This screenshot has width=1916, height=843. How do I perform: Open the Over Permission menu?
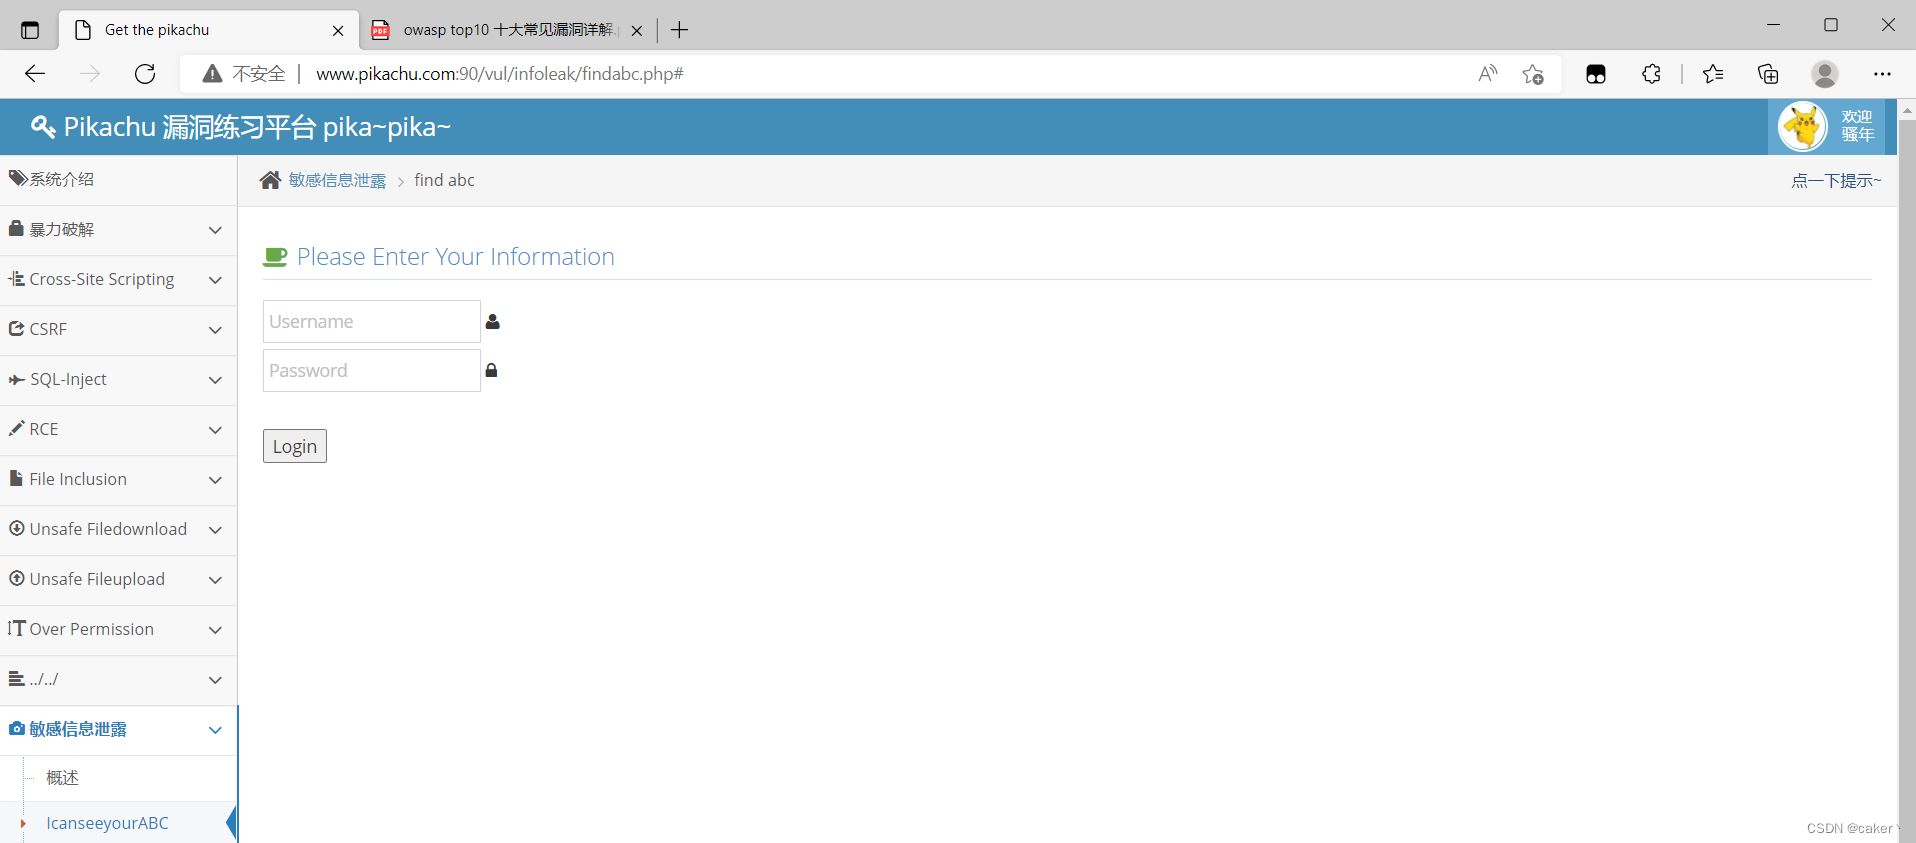118,630
